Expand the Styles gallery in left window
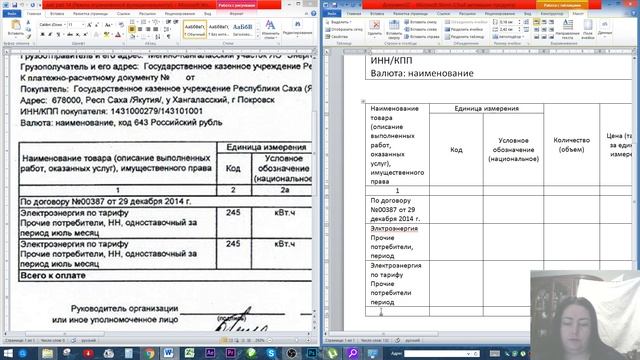 coord(258,37)
